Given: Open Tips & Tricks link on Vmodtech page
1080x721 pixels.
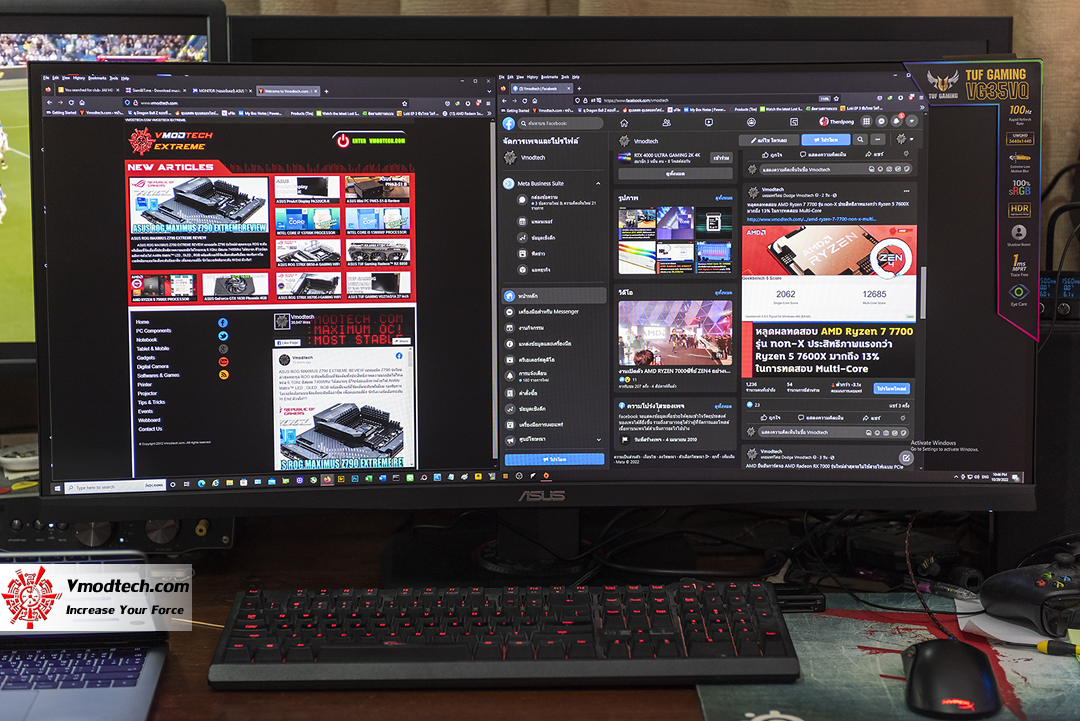Looking at the screenshot, I should (x=151, y=402).
